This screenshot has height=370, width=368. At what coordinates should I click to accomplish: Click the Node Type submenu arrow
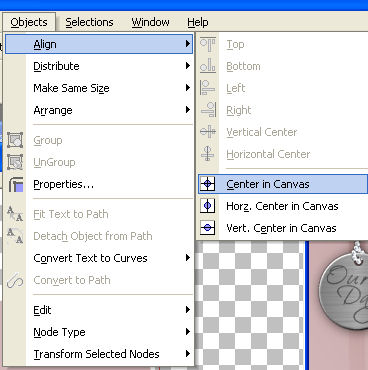pyautogui.click(x=188, y=332)
